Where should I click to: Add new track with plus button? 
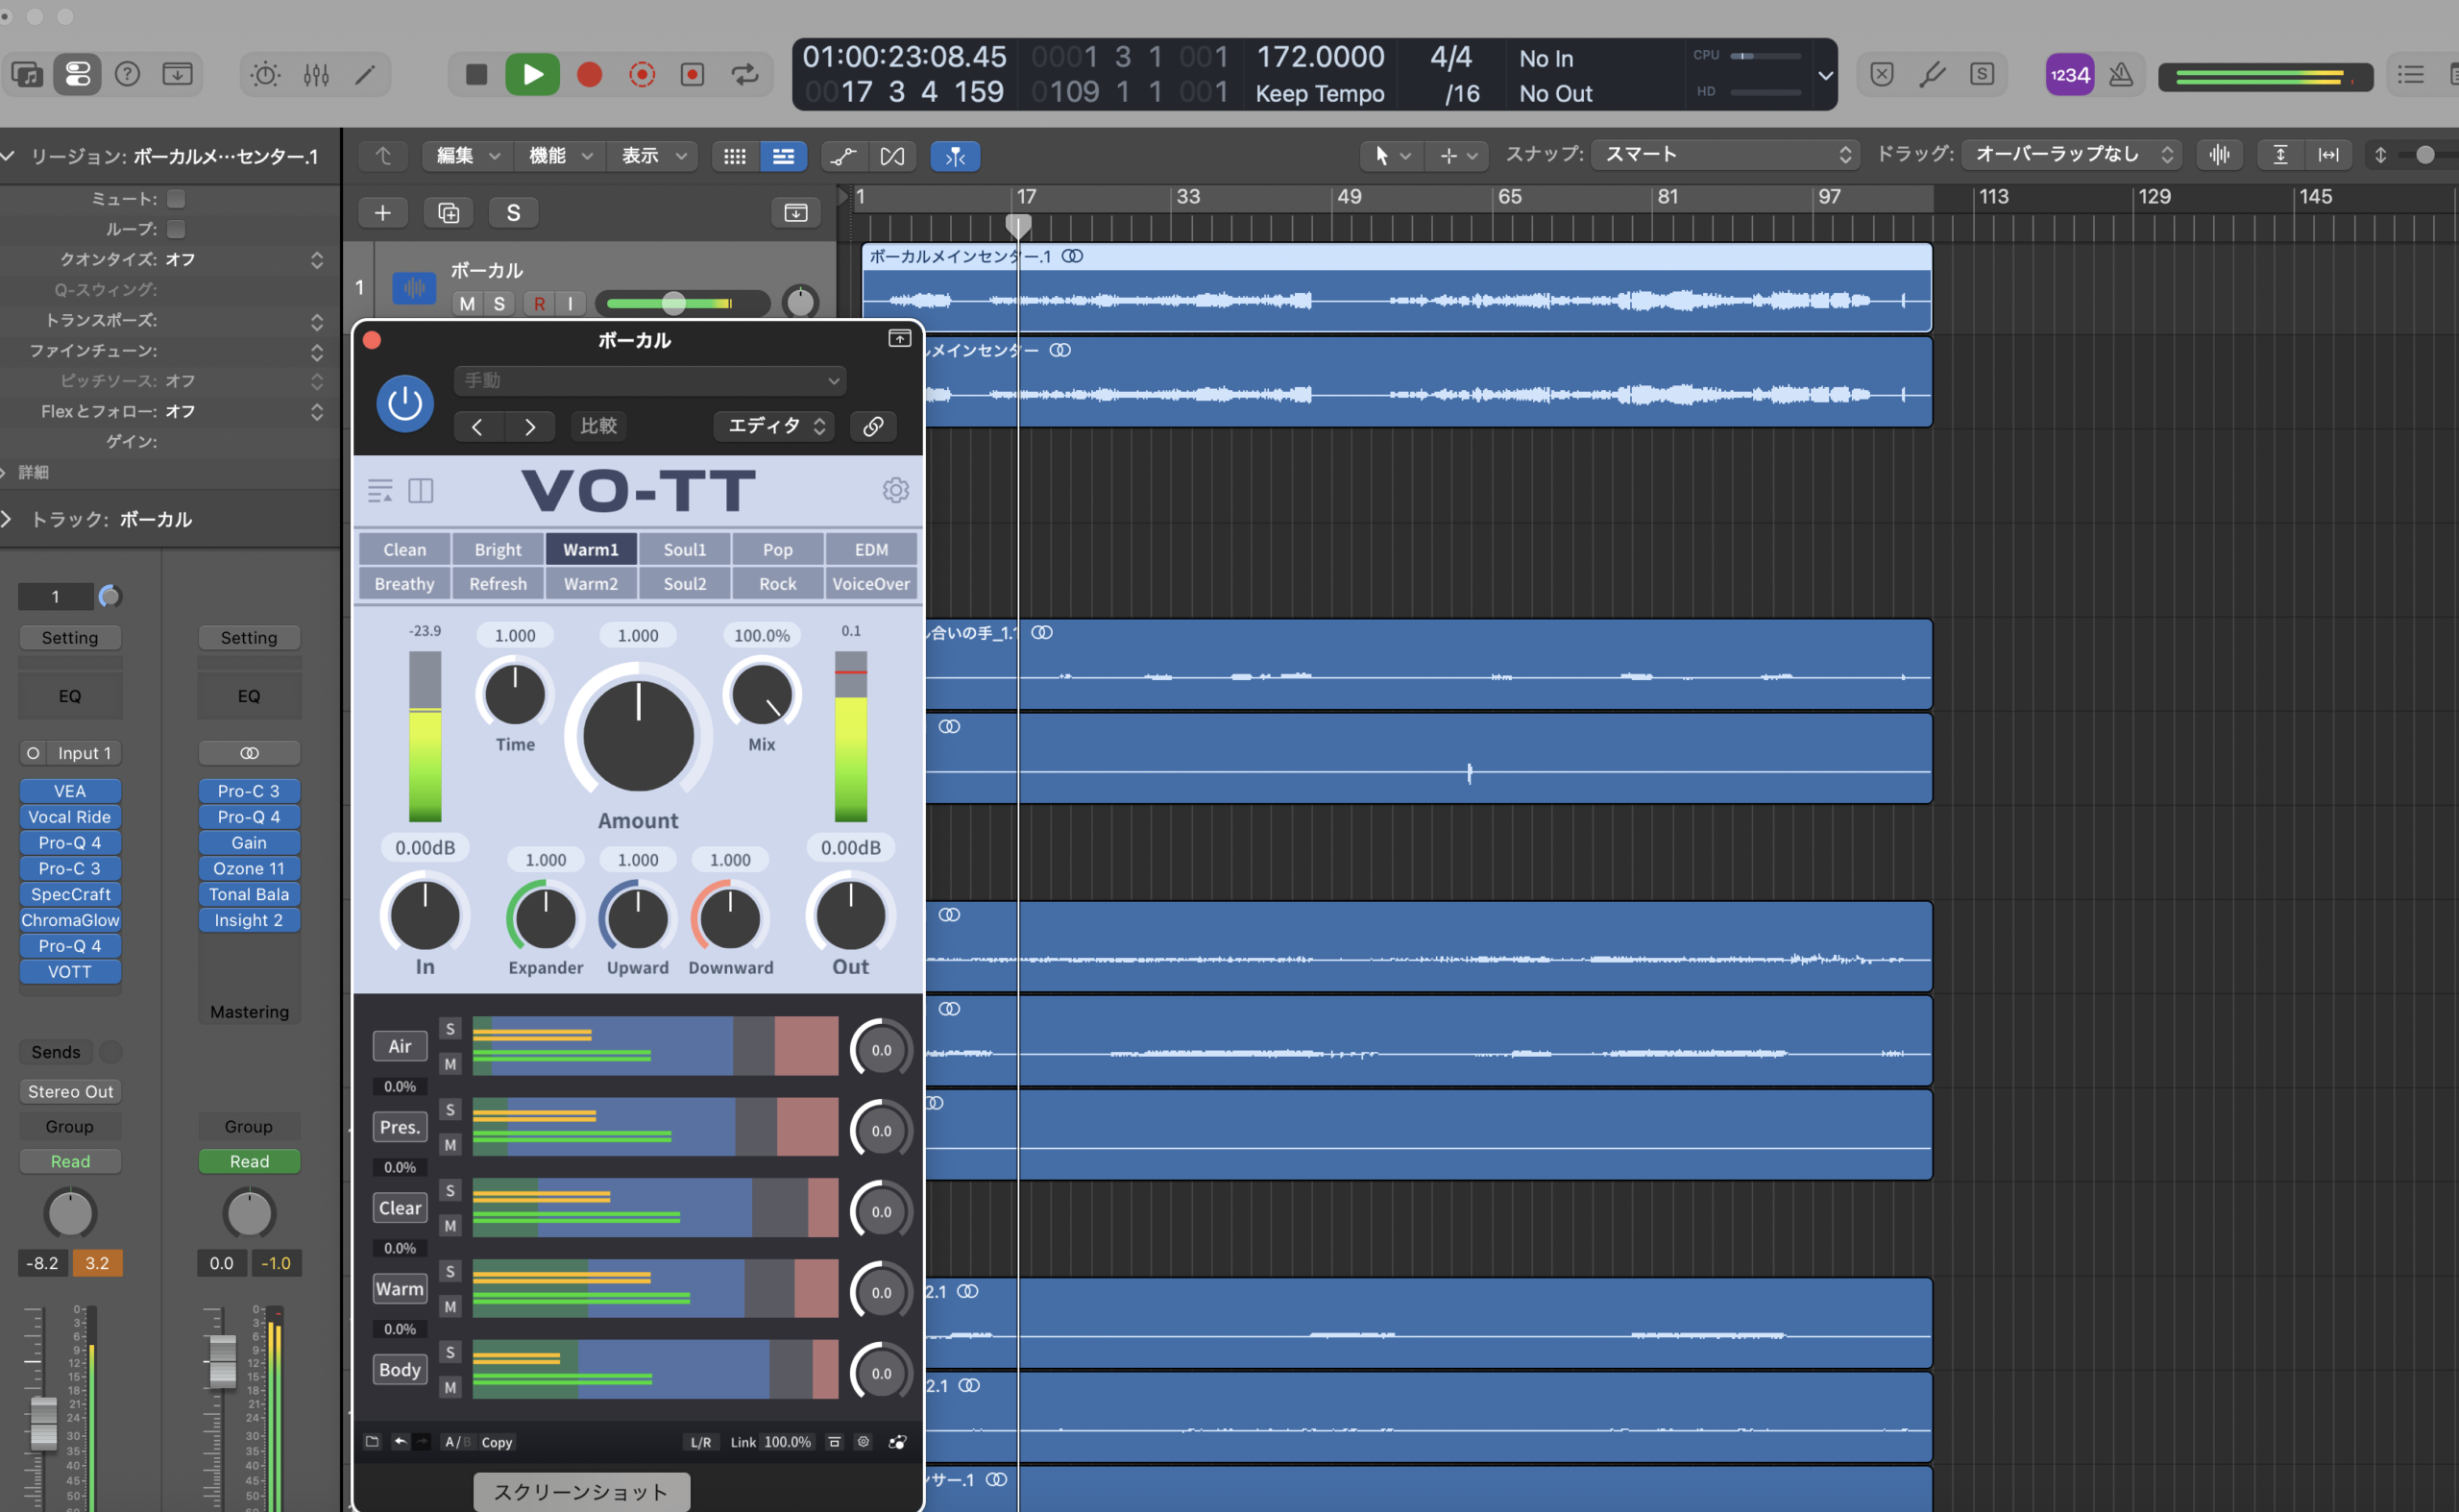[382, 212]
